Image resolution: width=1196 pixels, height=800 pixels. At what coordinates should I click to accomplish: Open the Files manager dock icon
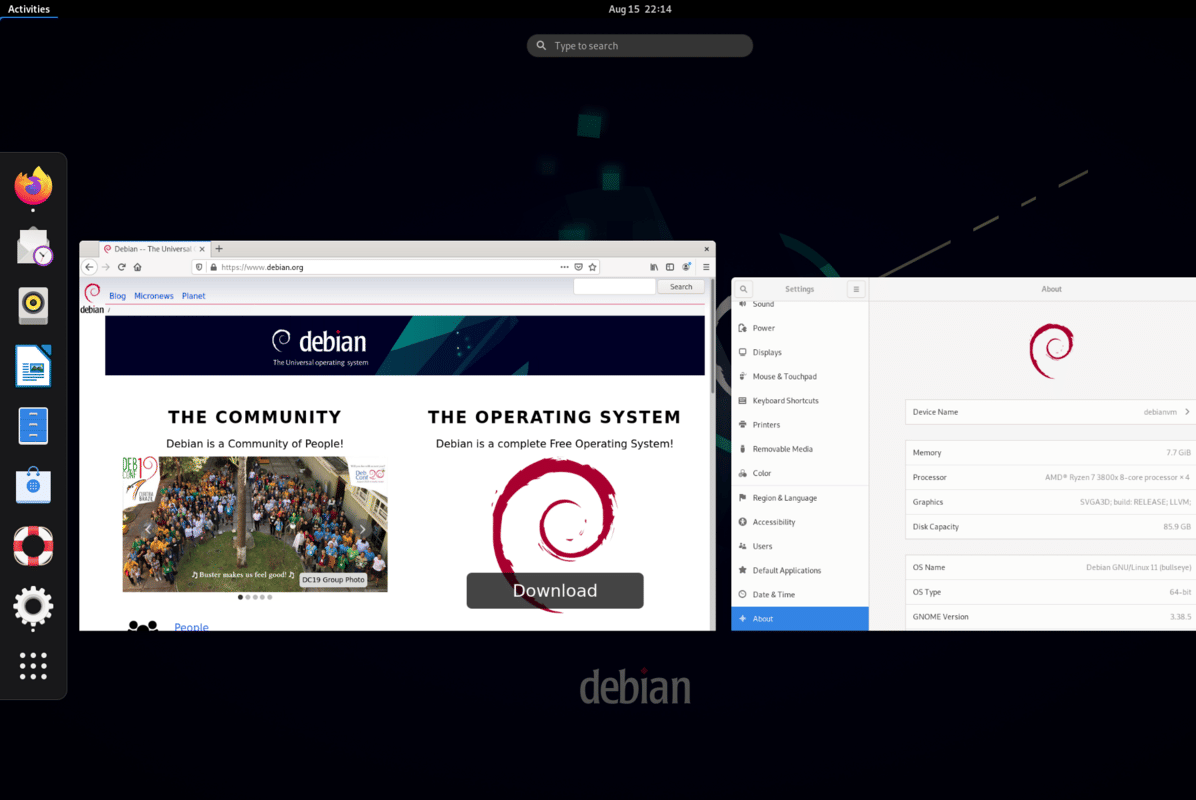pyautogui.click(x=33, y=426)
